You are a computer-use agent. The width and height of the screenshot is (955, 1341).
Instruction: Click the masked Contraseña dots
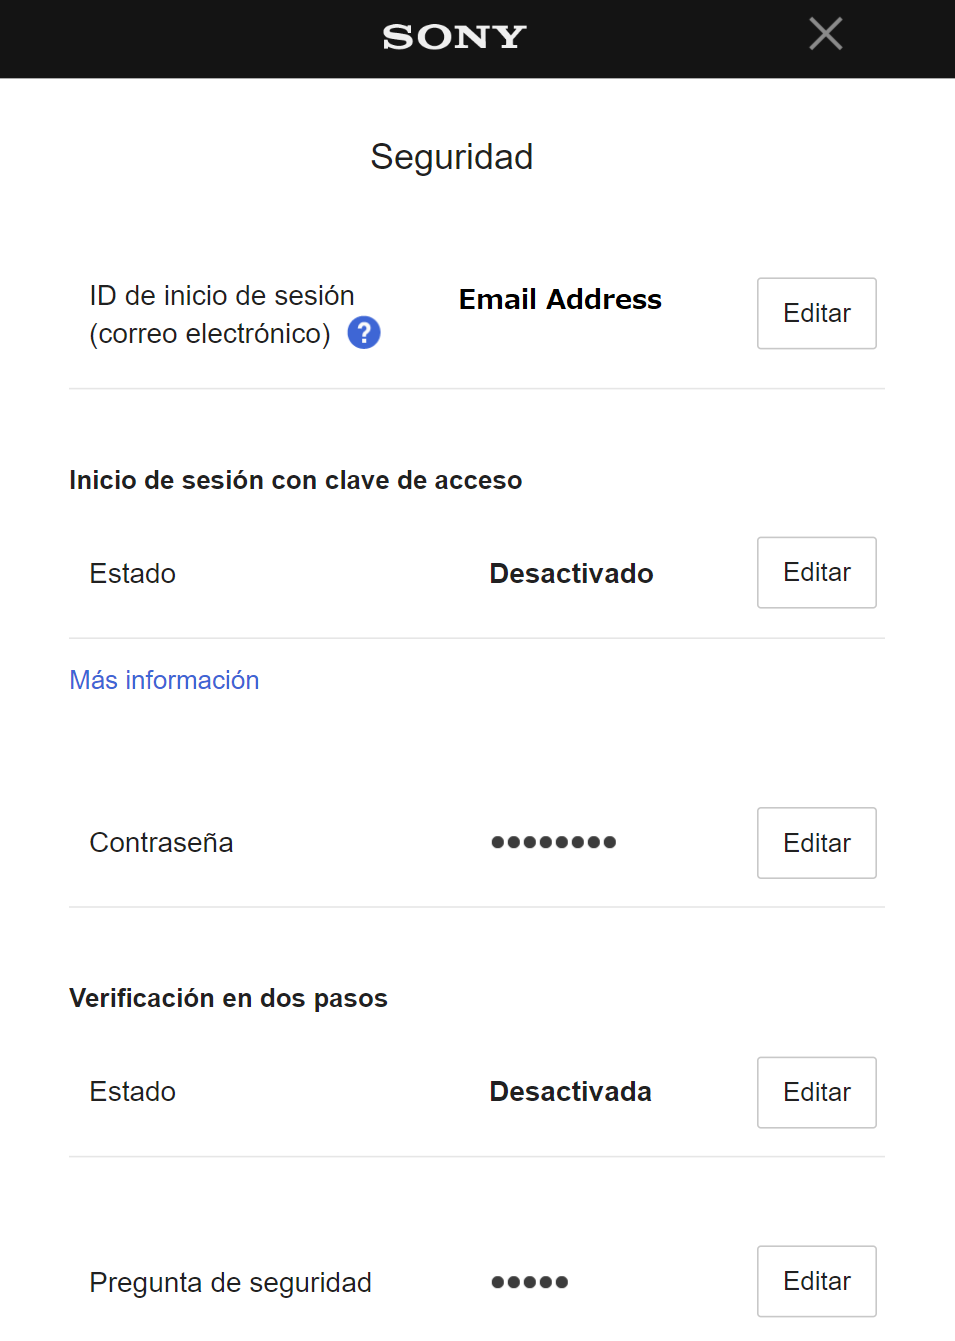point(553,842)
